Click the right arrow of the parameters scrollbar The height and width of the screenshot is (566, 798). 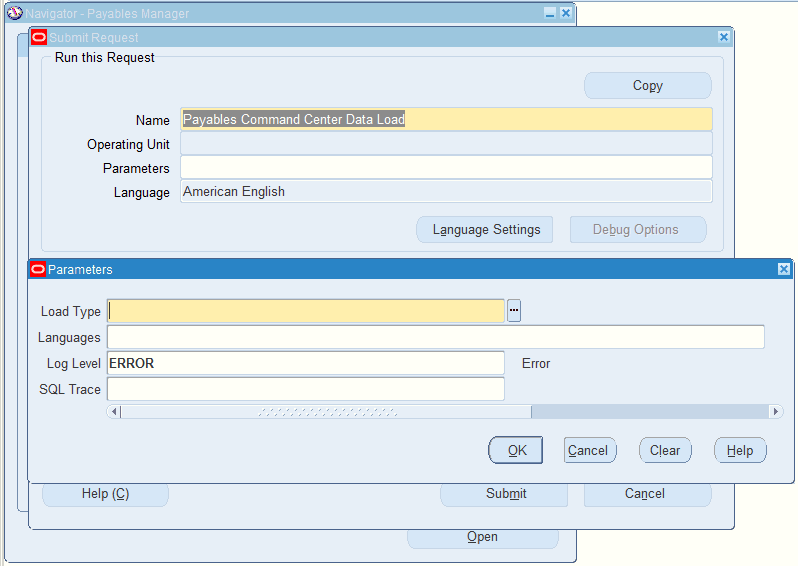click(x=776, y=411)
